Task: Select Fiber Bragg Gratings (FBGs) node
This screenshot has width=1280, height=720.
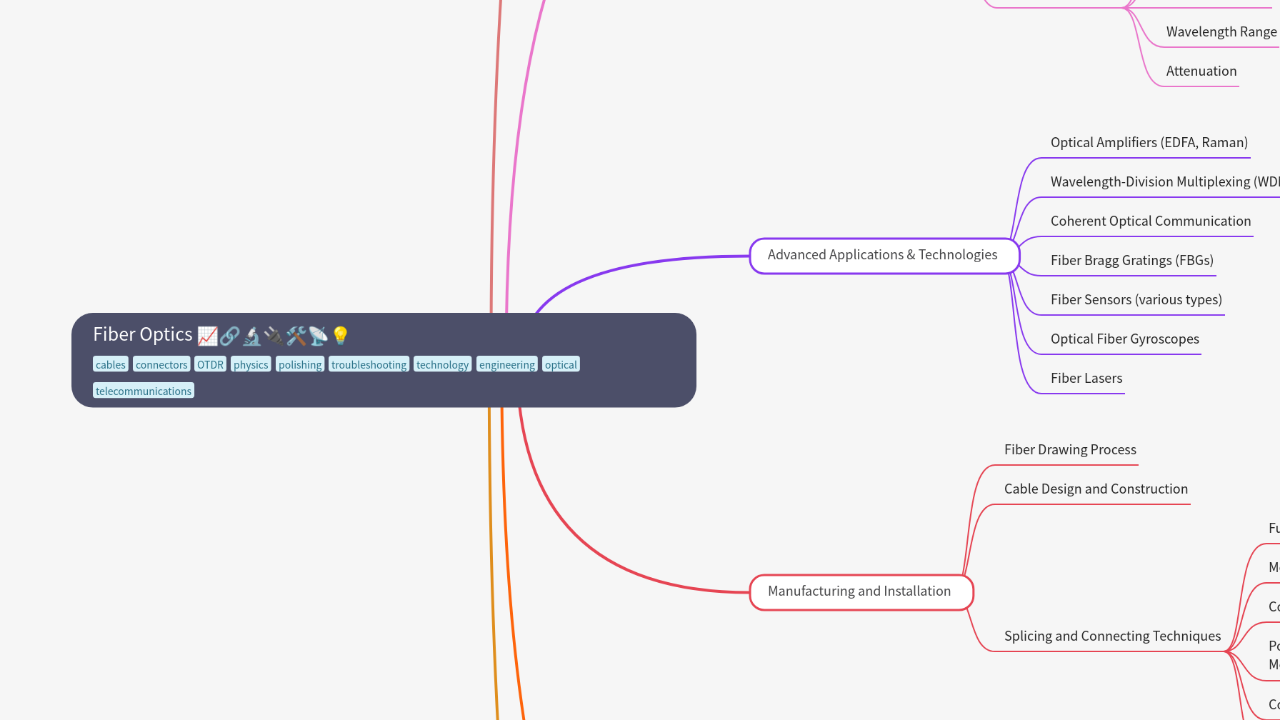Action: click(1132, 260)
